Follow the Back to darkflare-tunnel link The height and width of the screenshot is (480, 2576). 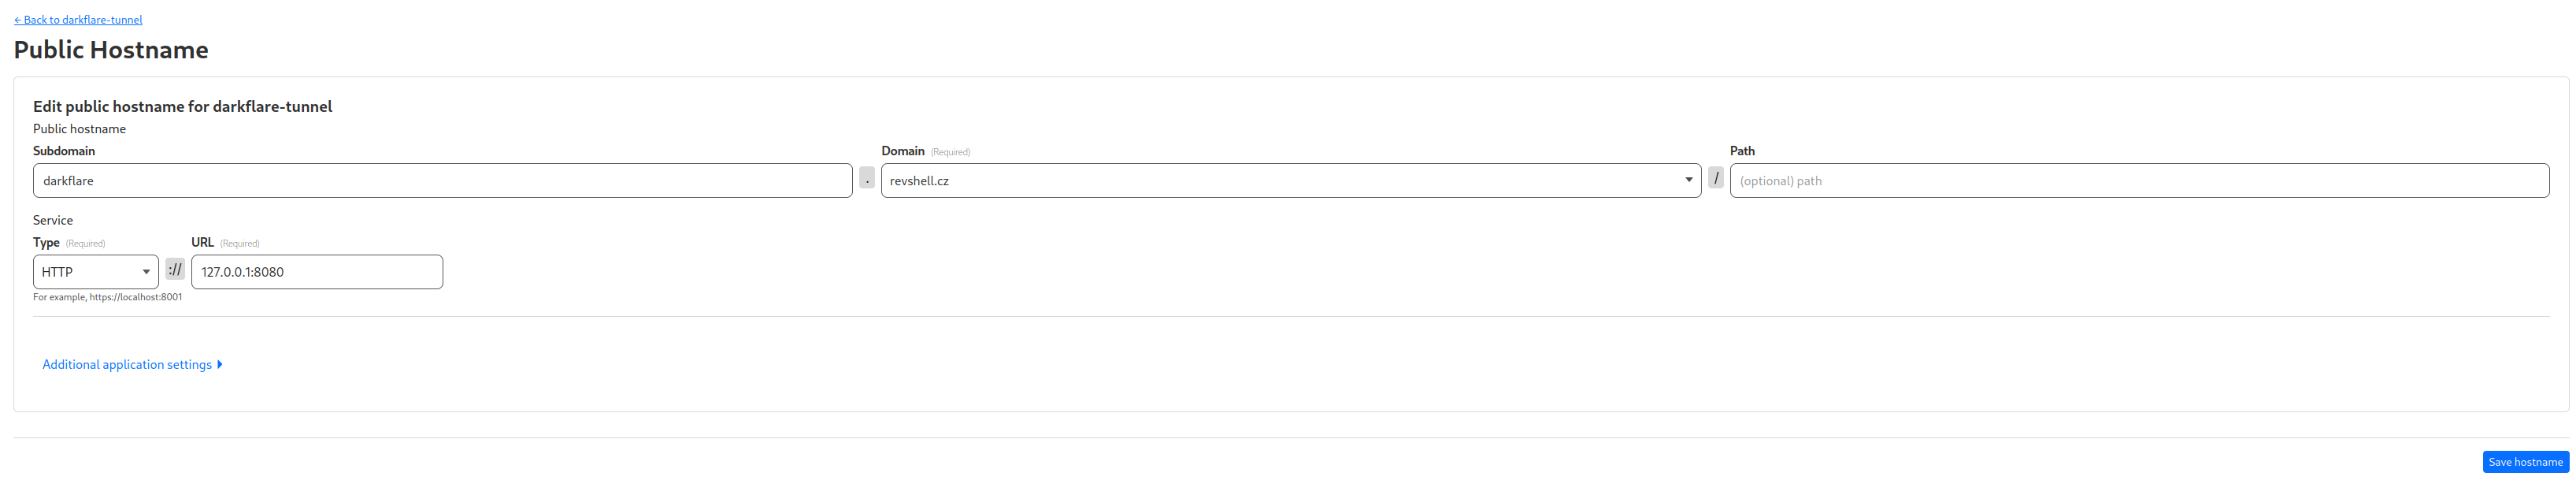point(79,19)
